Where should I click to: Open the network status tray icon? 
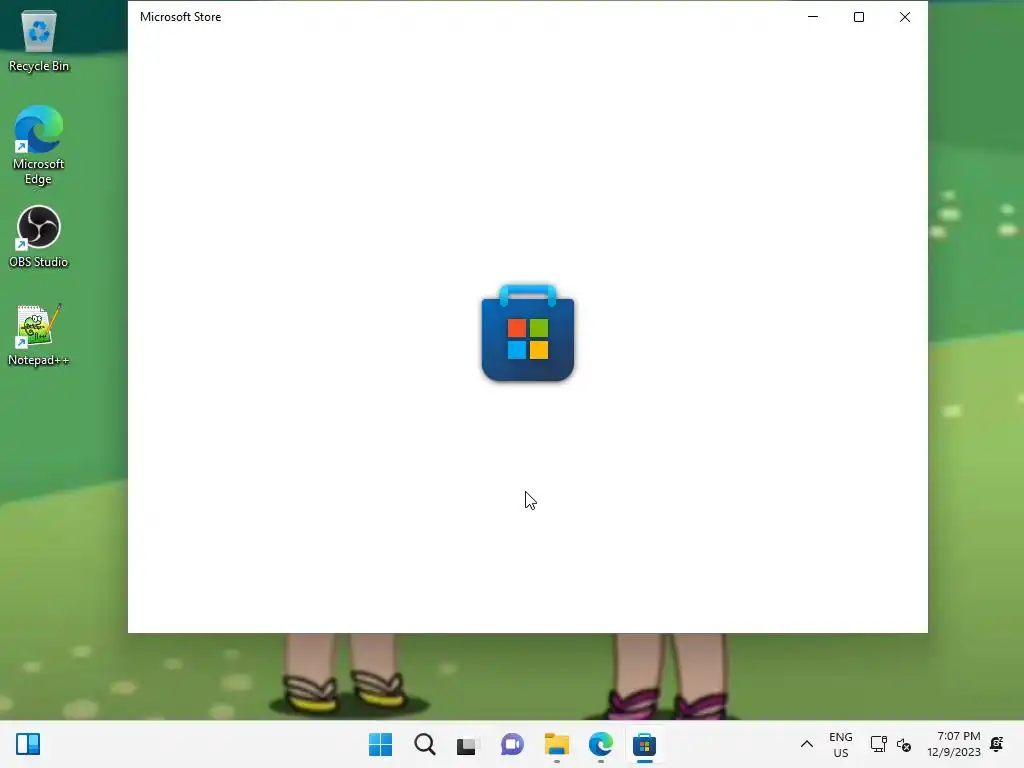click(878, 744)
